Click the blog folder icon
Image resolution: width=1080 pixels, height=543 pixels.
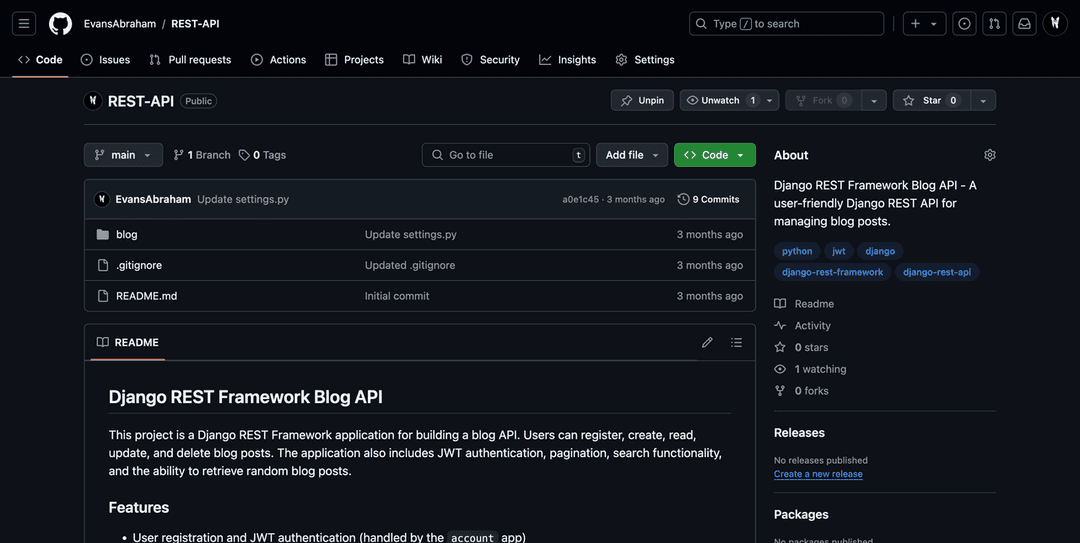[103, 234]
